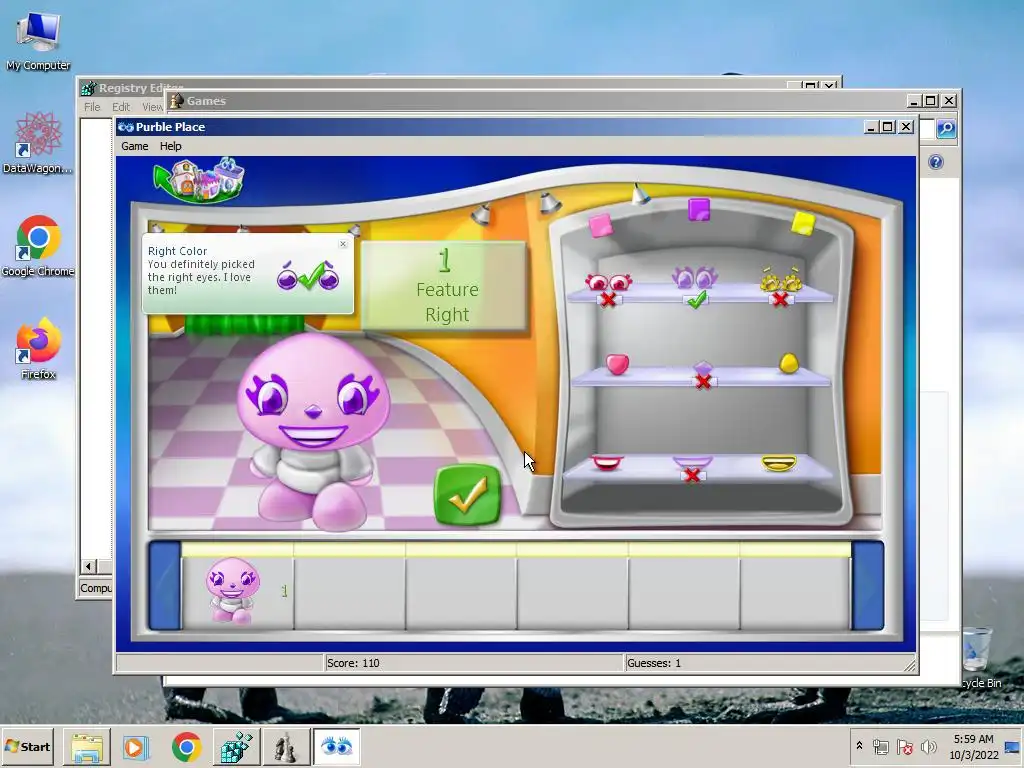
Task: Click the network tray icon
Action: pyautogui.click(x=880, y=746)
